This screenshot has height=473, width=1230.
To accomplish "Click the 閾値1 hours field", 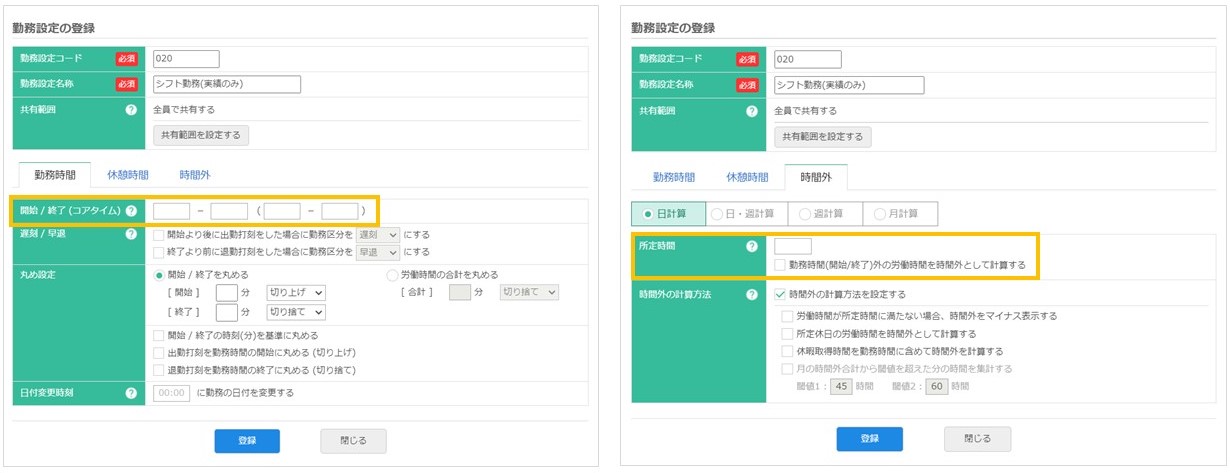I will point(842,386).
